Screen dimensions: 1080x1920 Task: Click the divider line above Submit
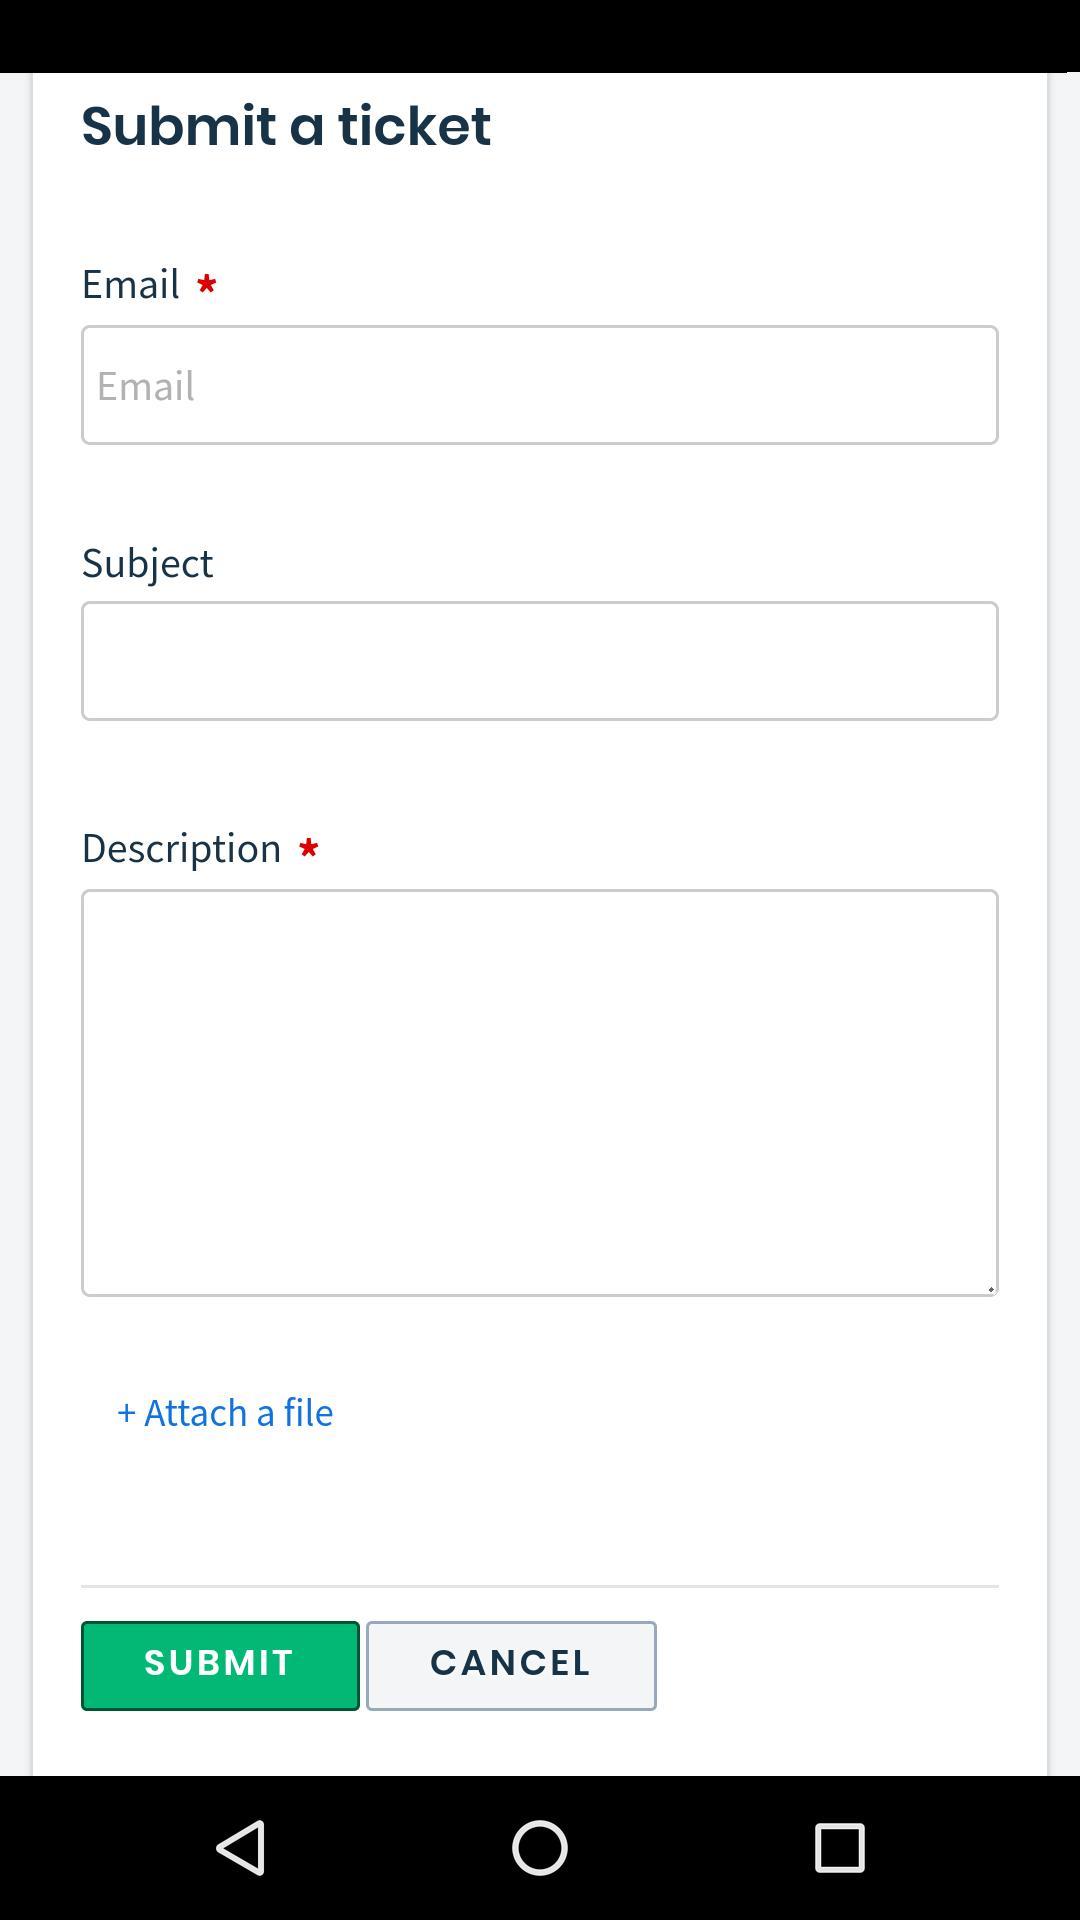(x=540, y=1586)
